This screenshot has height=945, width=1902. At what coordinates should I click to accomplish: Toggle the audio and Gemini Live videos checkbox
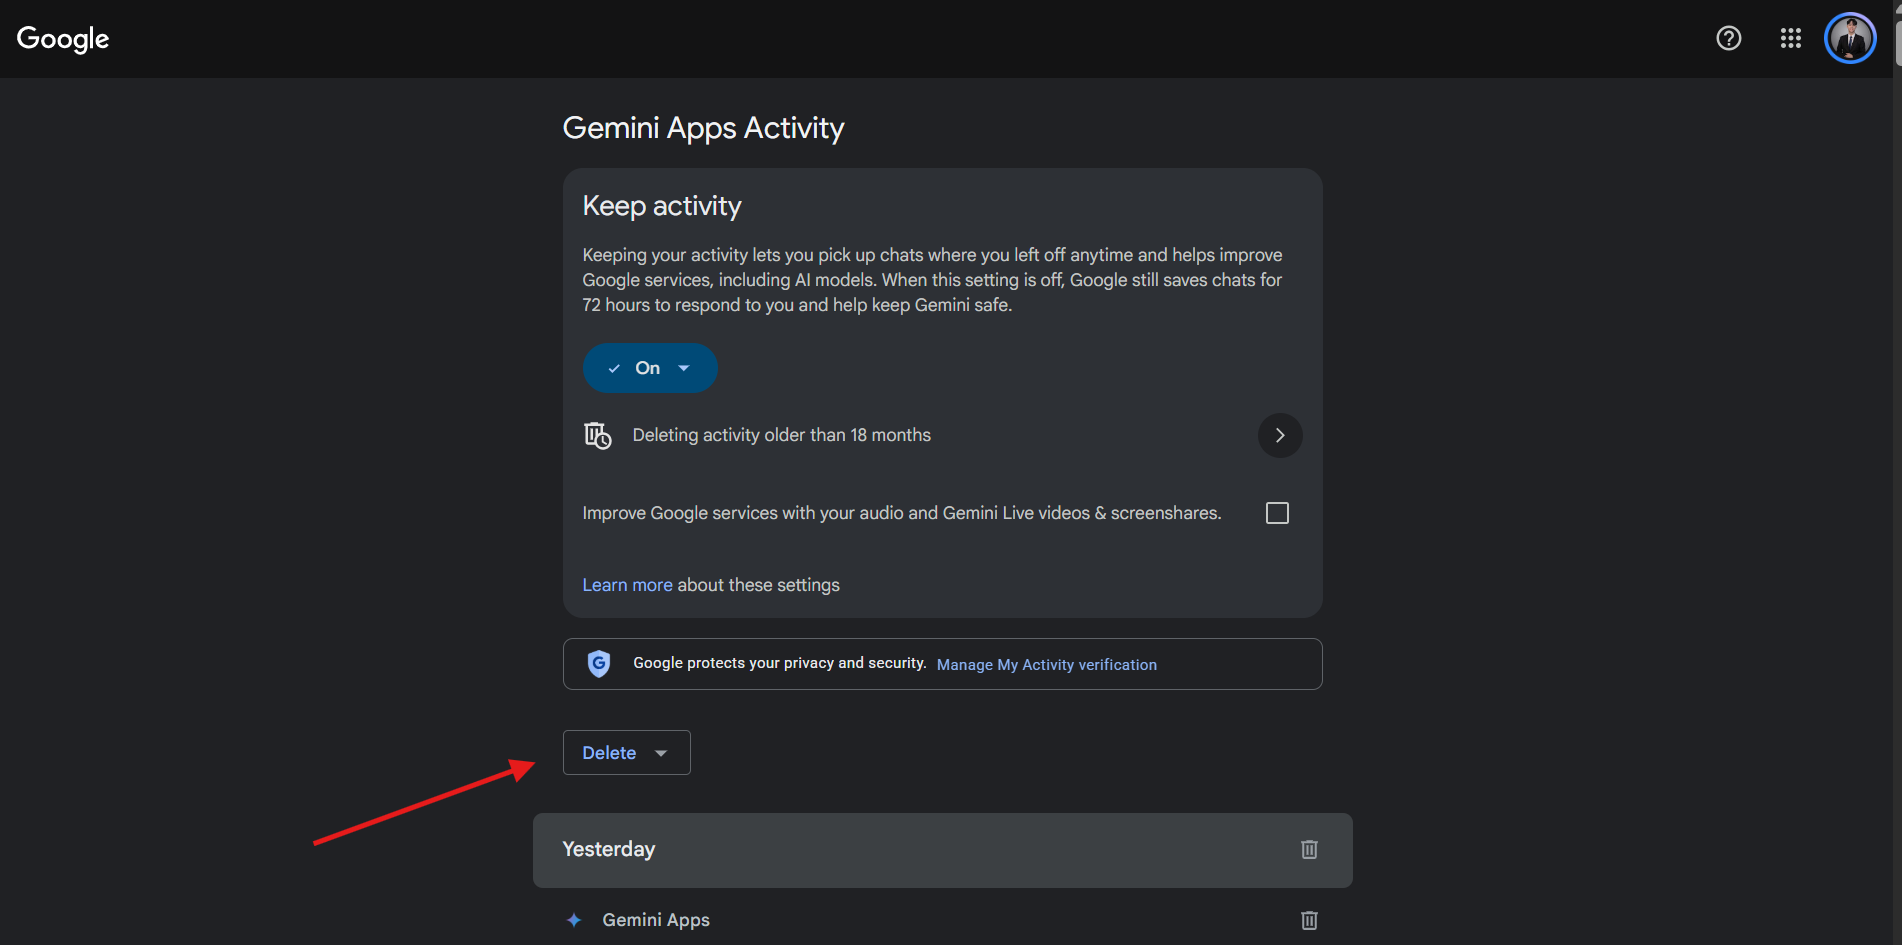1277,513
